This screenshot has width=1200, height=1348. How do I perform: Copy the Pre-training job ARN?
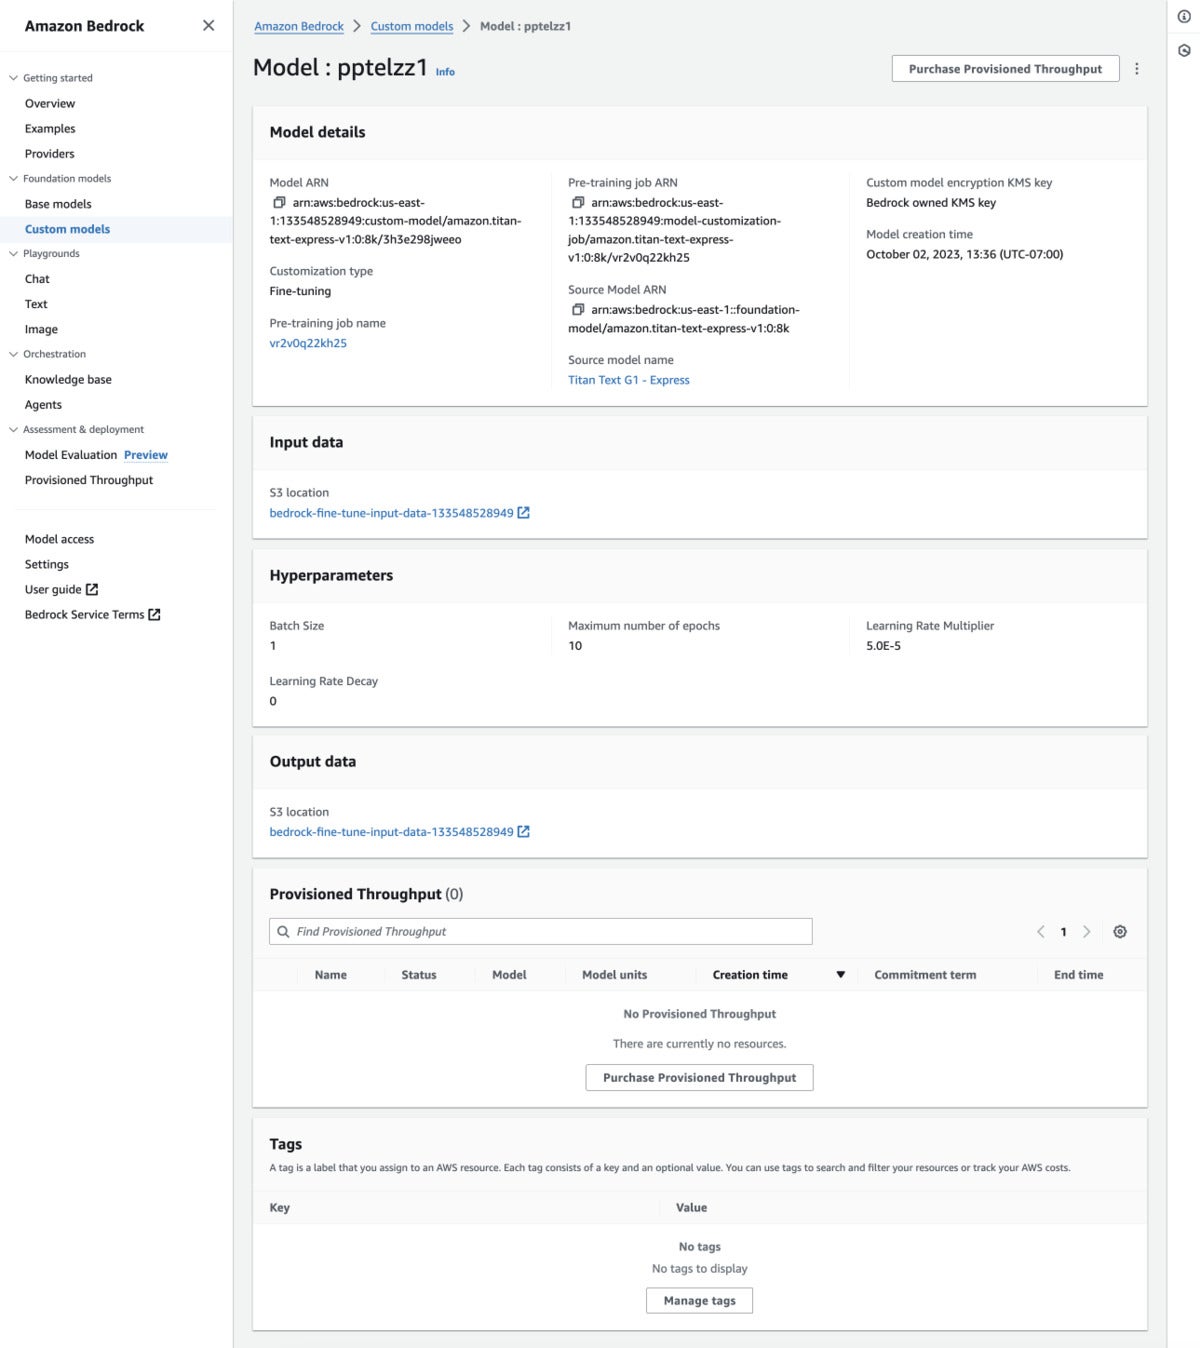pyautogui.click(x=578, y=203)
